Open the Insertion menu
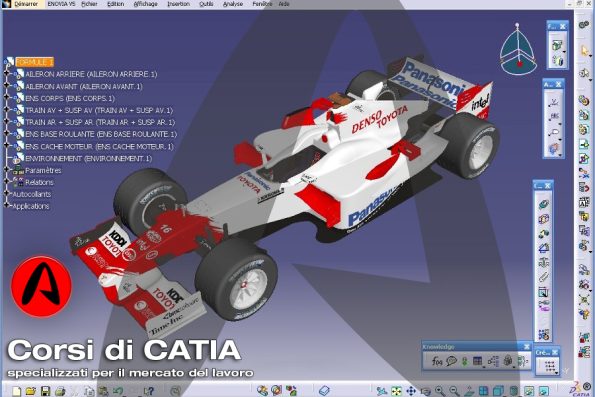This screenshot has width=595, height=397. point(178,4)
